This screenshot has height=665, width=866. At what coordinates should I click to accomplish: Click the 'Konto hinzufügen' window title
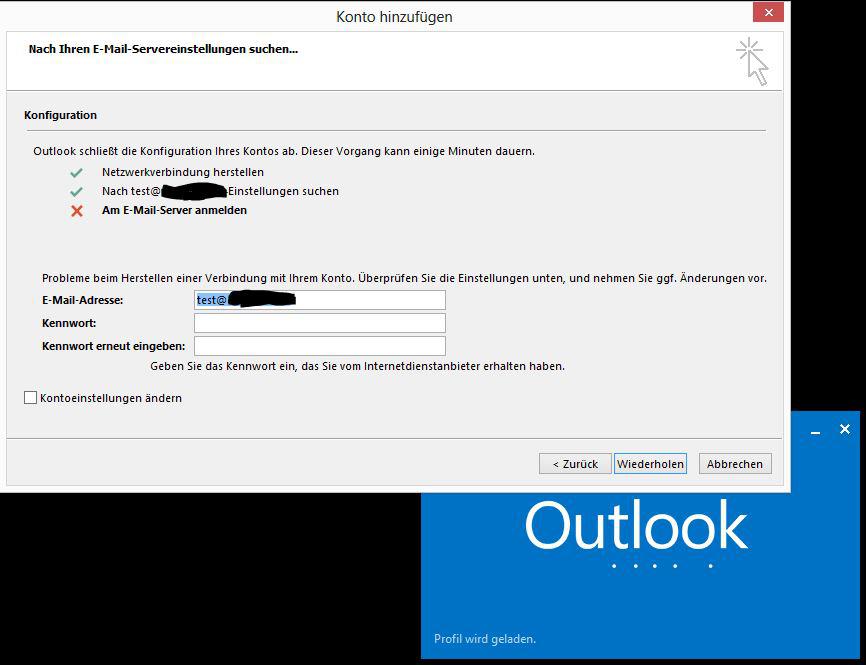tap(394, 17)
